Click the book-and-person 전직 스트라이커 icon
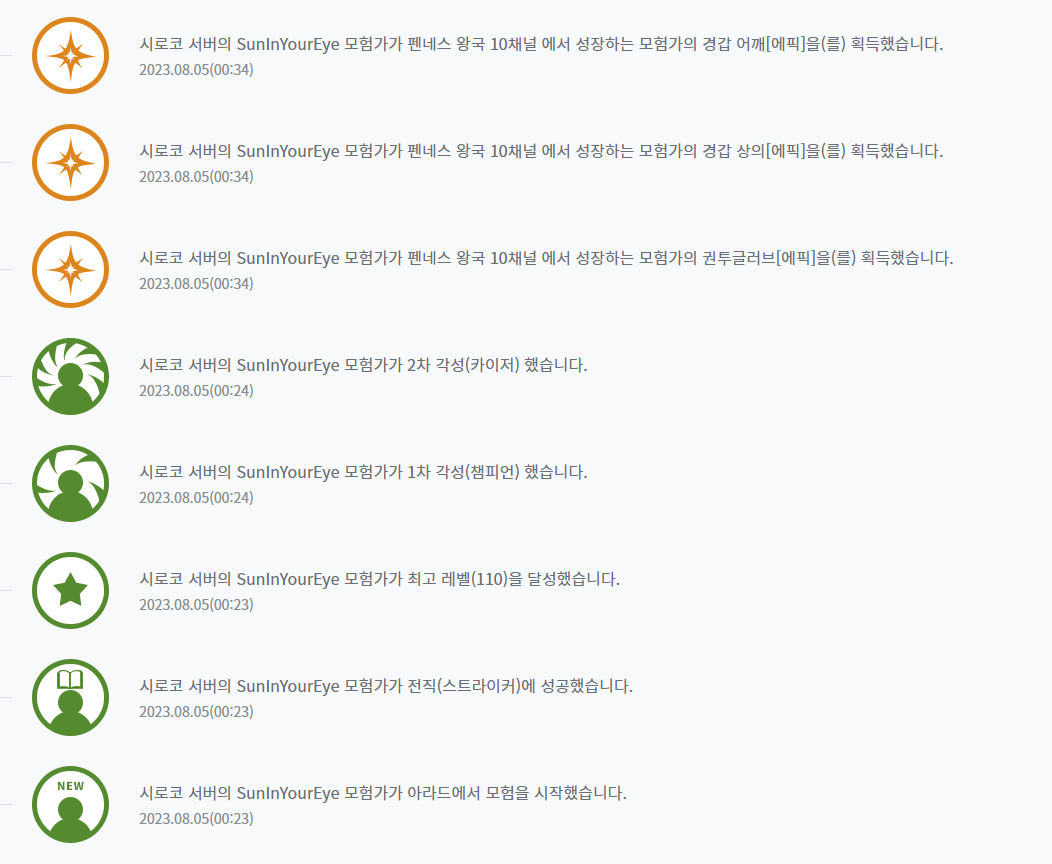This screenshot has width=1052, height=864. pos(70,698)
